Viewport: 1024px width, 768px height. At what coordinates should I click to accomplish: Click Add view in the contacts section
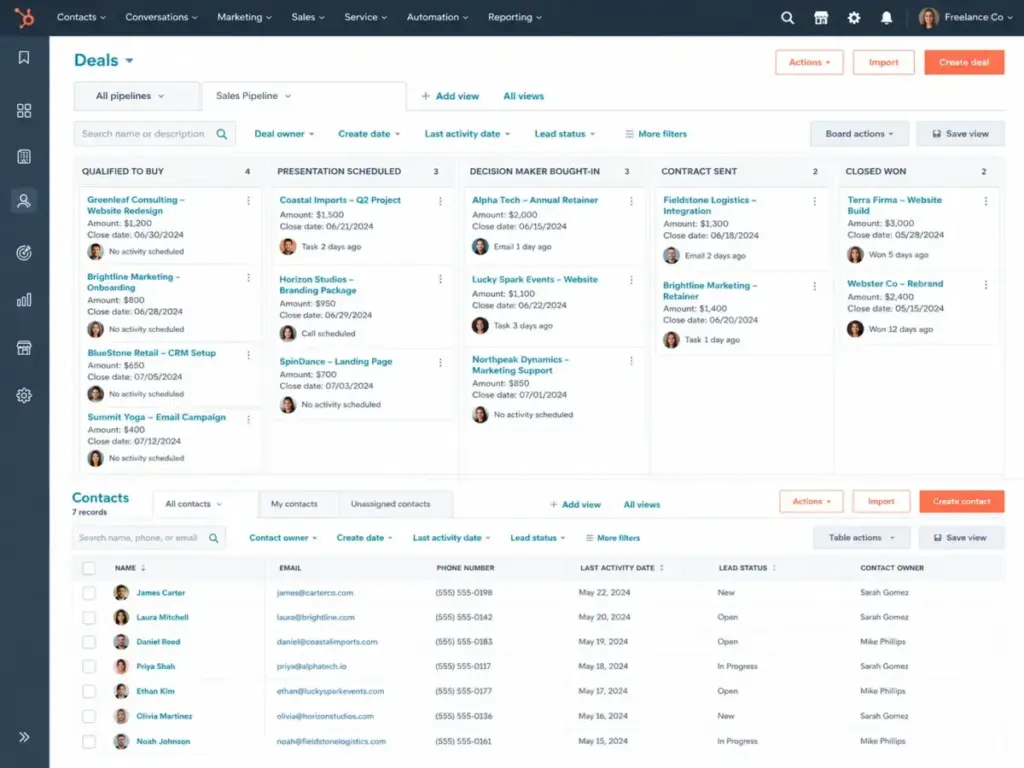coord(575,505)
